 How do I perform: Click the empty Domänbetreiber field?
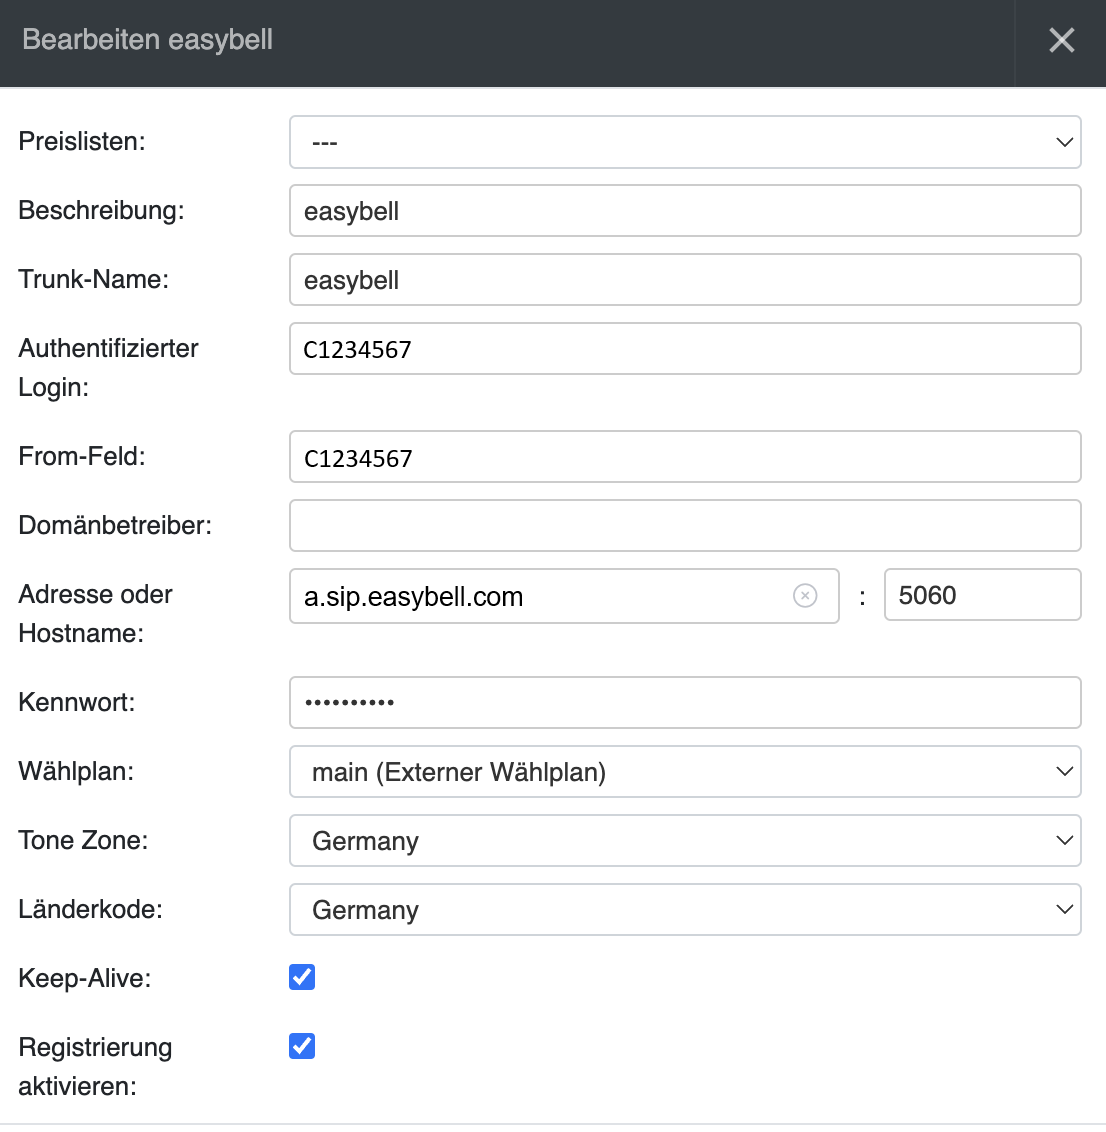pyautogui.click(x=685, y=526)
